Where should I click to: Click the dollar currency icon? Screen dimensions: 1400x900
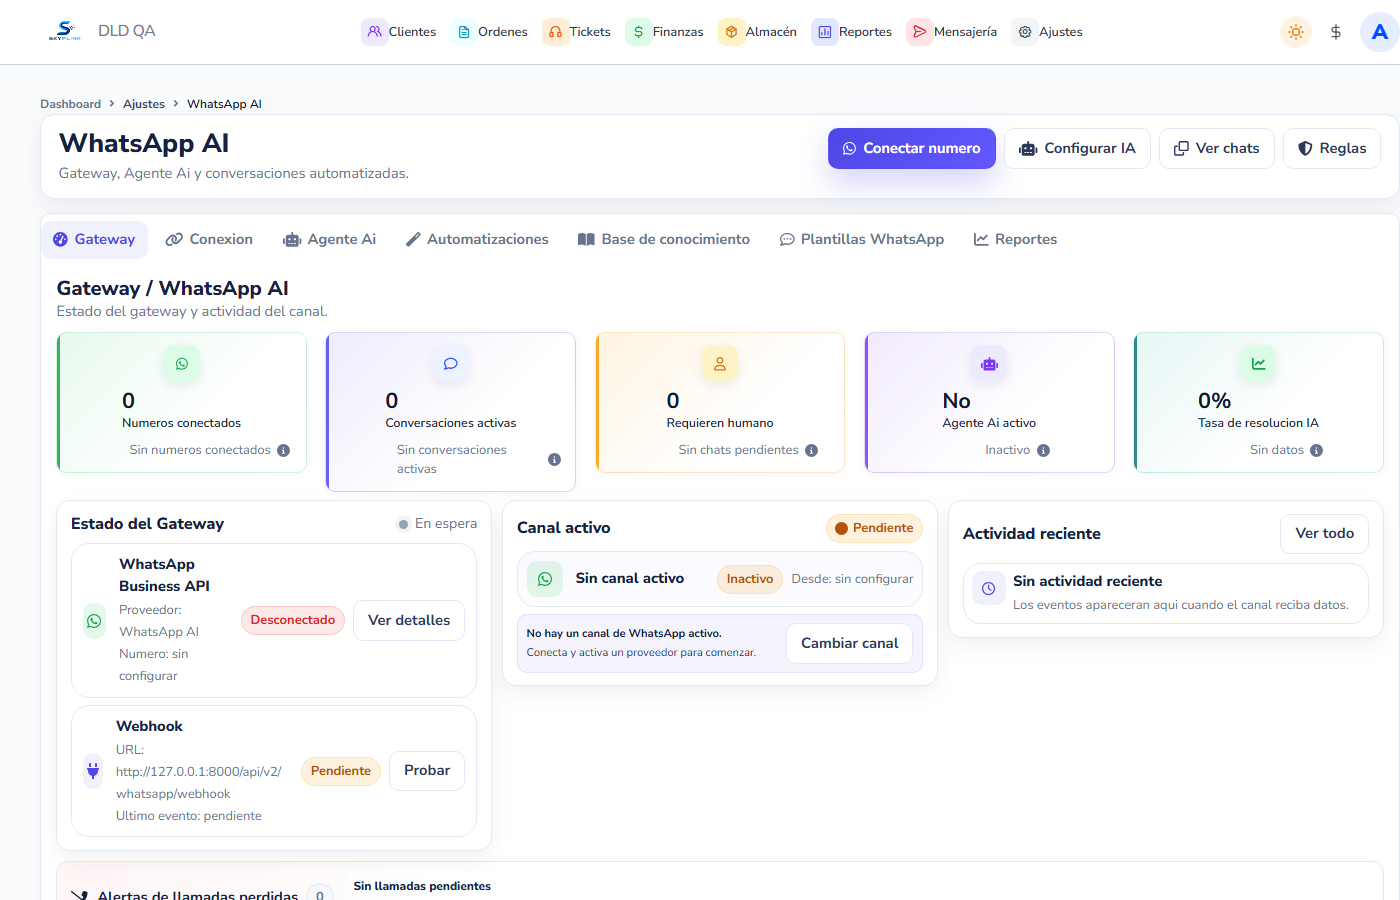1336,32
